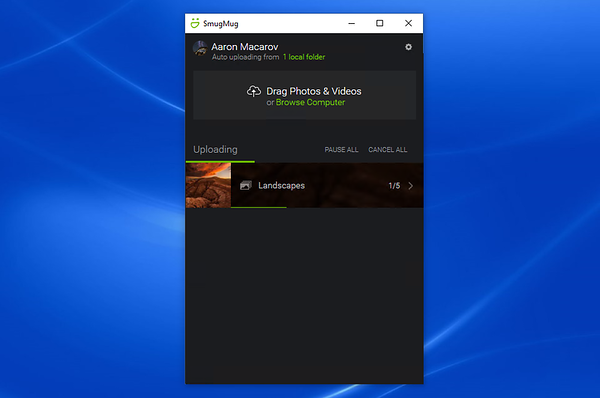Image resolution: width=600 pixels, height=398 pixels.
Task: Select the Uploading tab
Action: pos(215,150)
